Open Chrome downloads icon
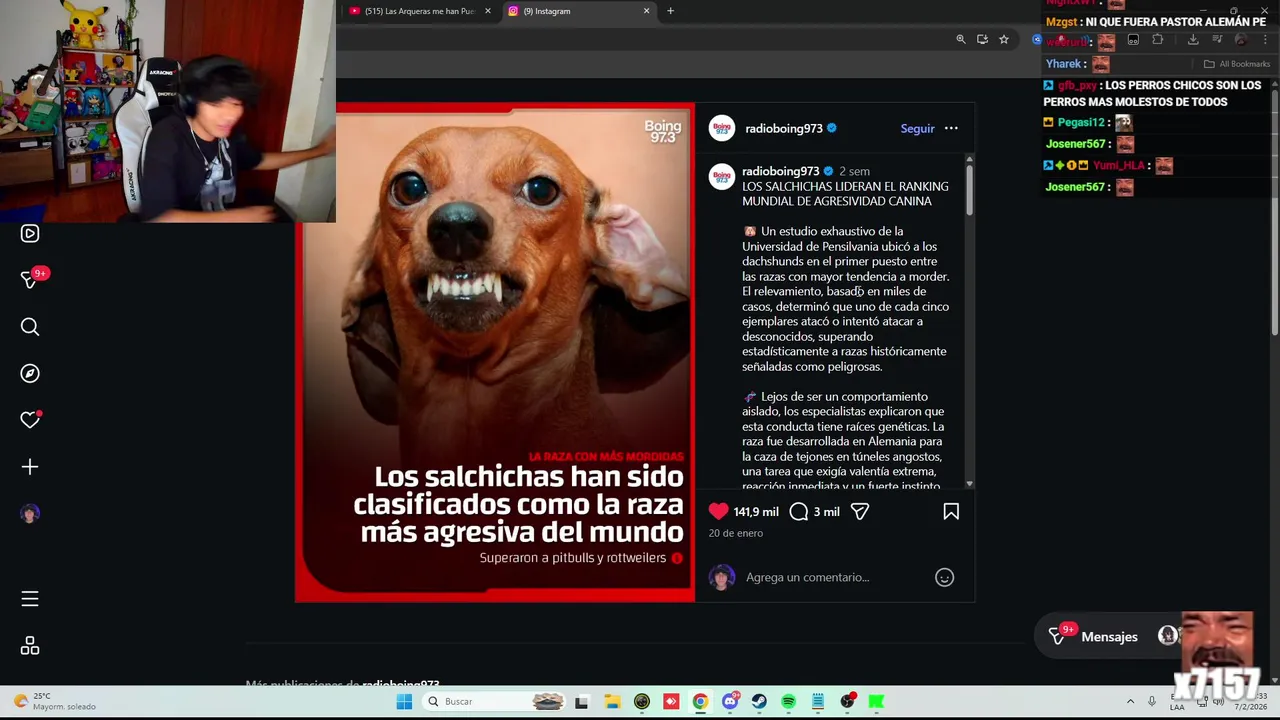1280x720 pixels. (x=1193, y=39)
